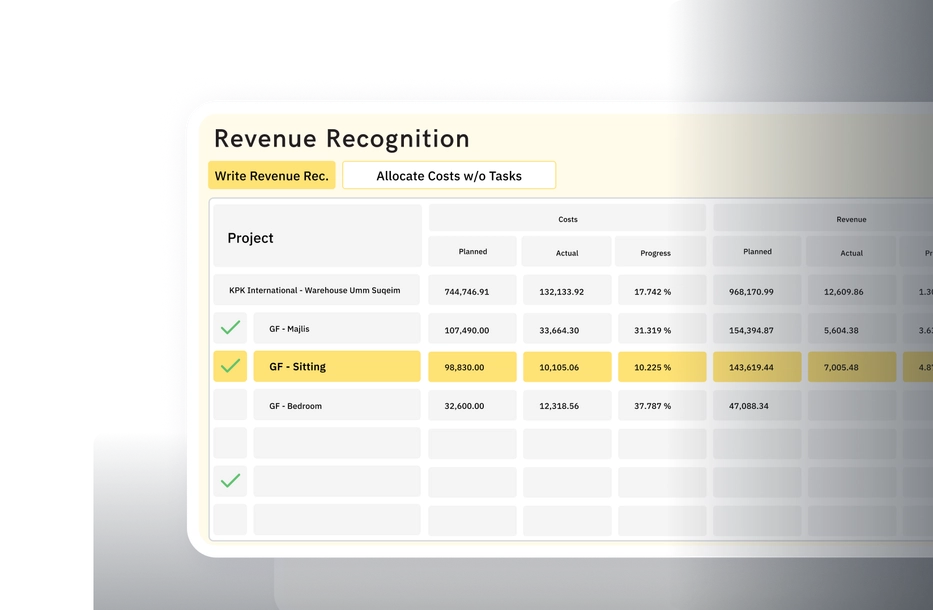Viewport: 933px width, 610px height.
Task: Click the Costs section header
Action: point(567,218)
